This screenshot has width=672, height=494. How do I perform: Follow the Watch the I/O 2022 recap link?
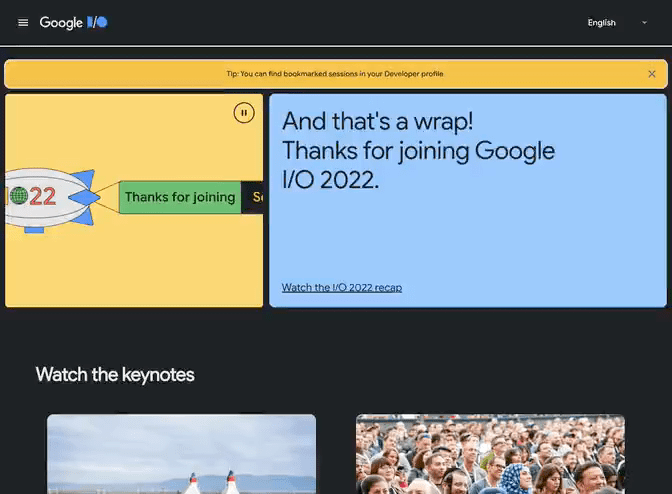click(342, 288)
